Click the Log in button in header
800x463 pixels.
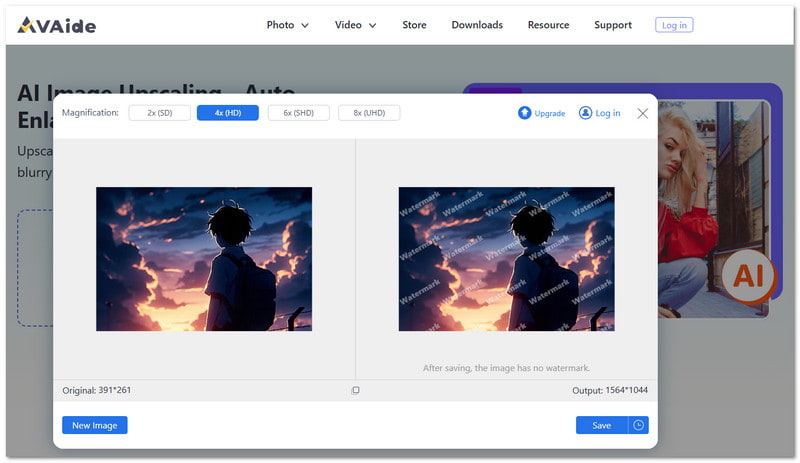(x=674, y=25)
